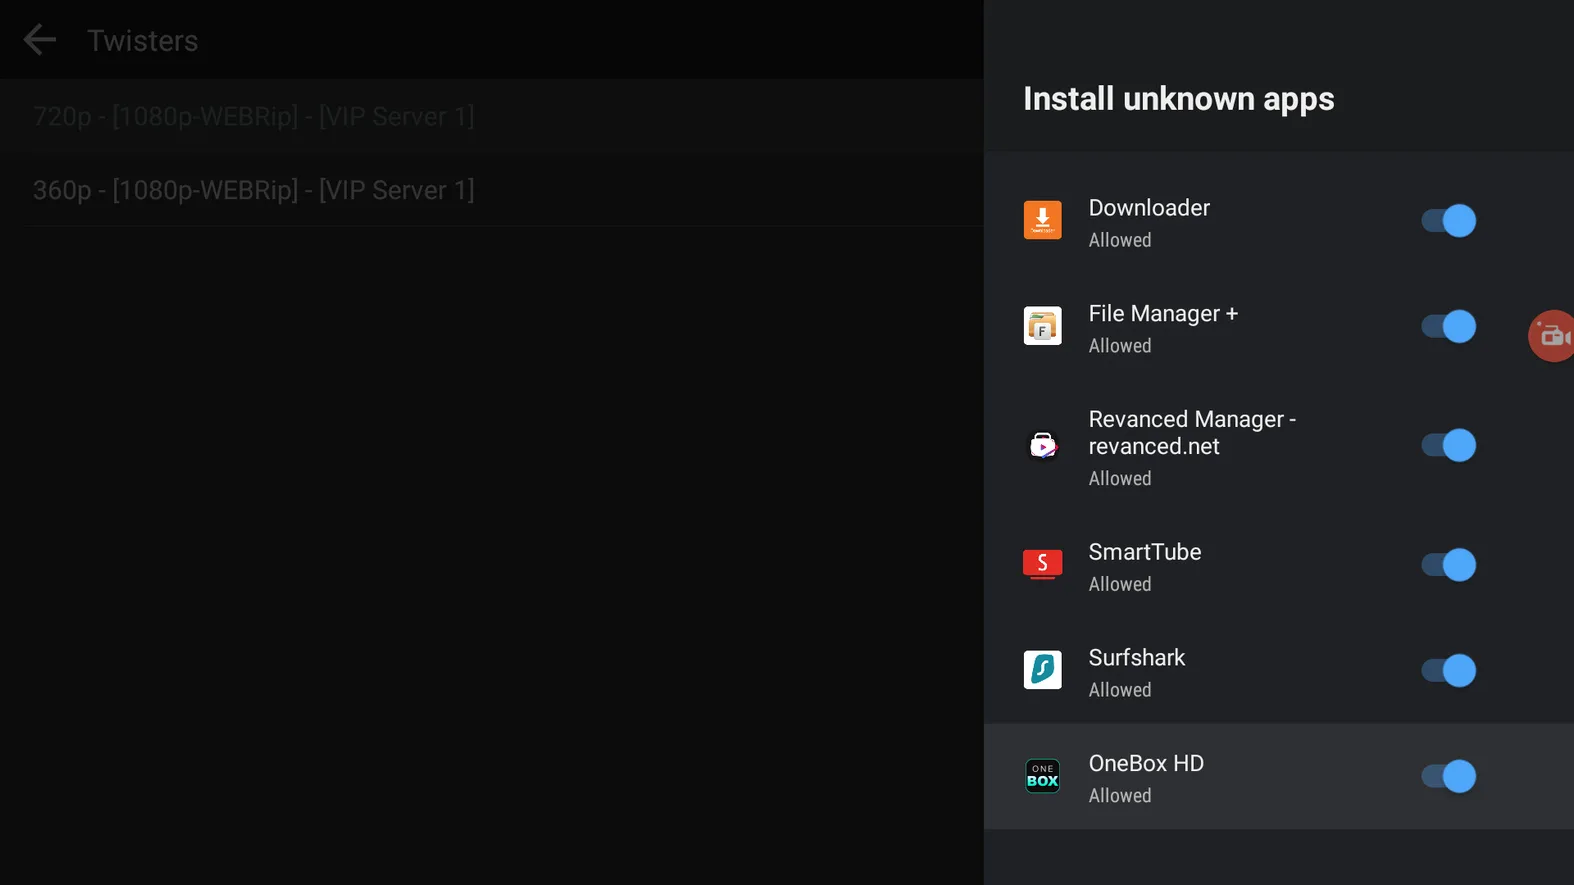This screenshot has height=885, width=1574.
Task: Click the Surfshark label
Action: click(x=1137, y=658)
